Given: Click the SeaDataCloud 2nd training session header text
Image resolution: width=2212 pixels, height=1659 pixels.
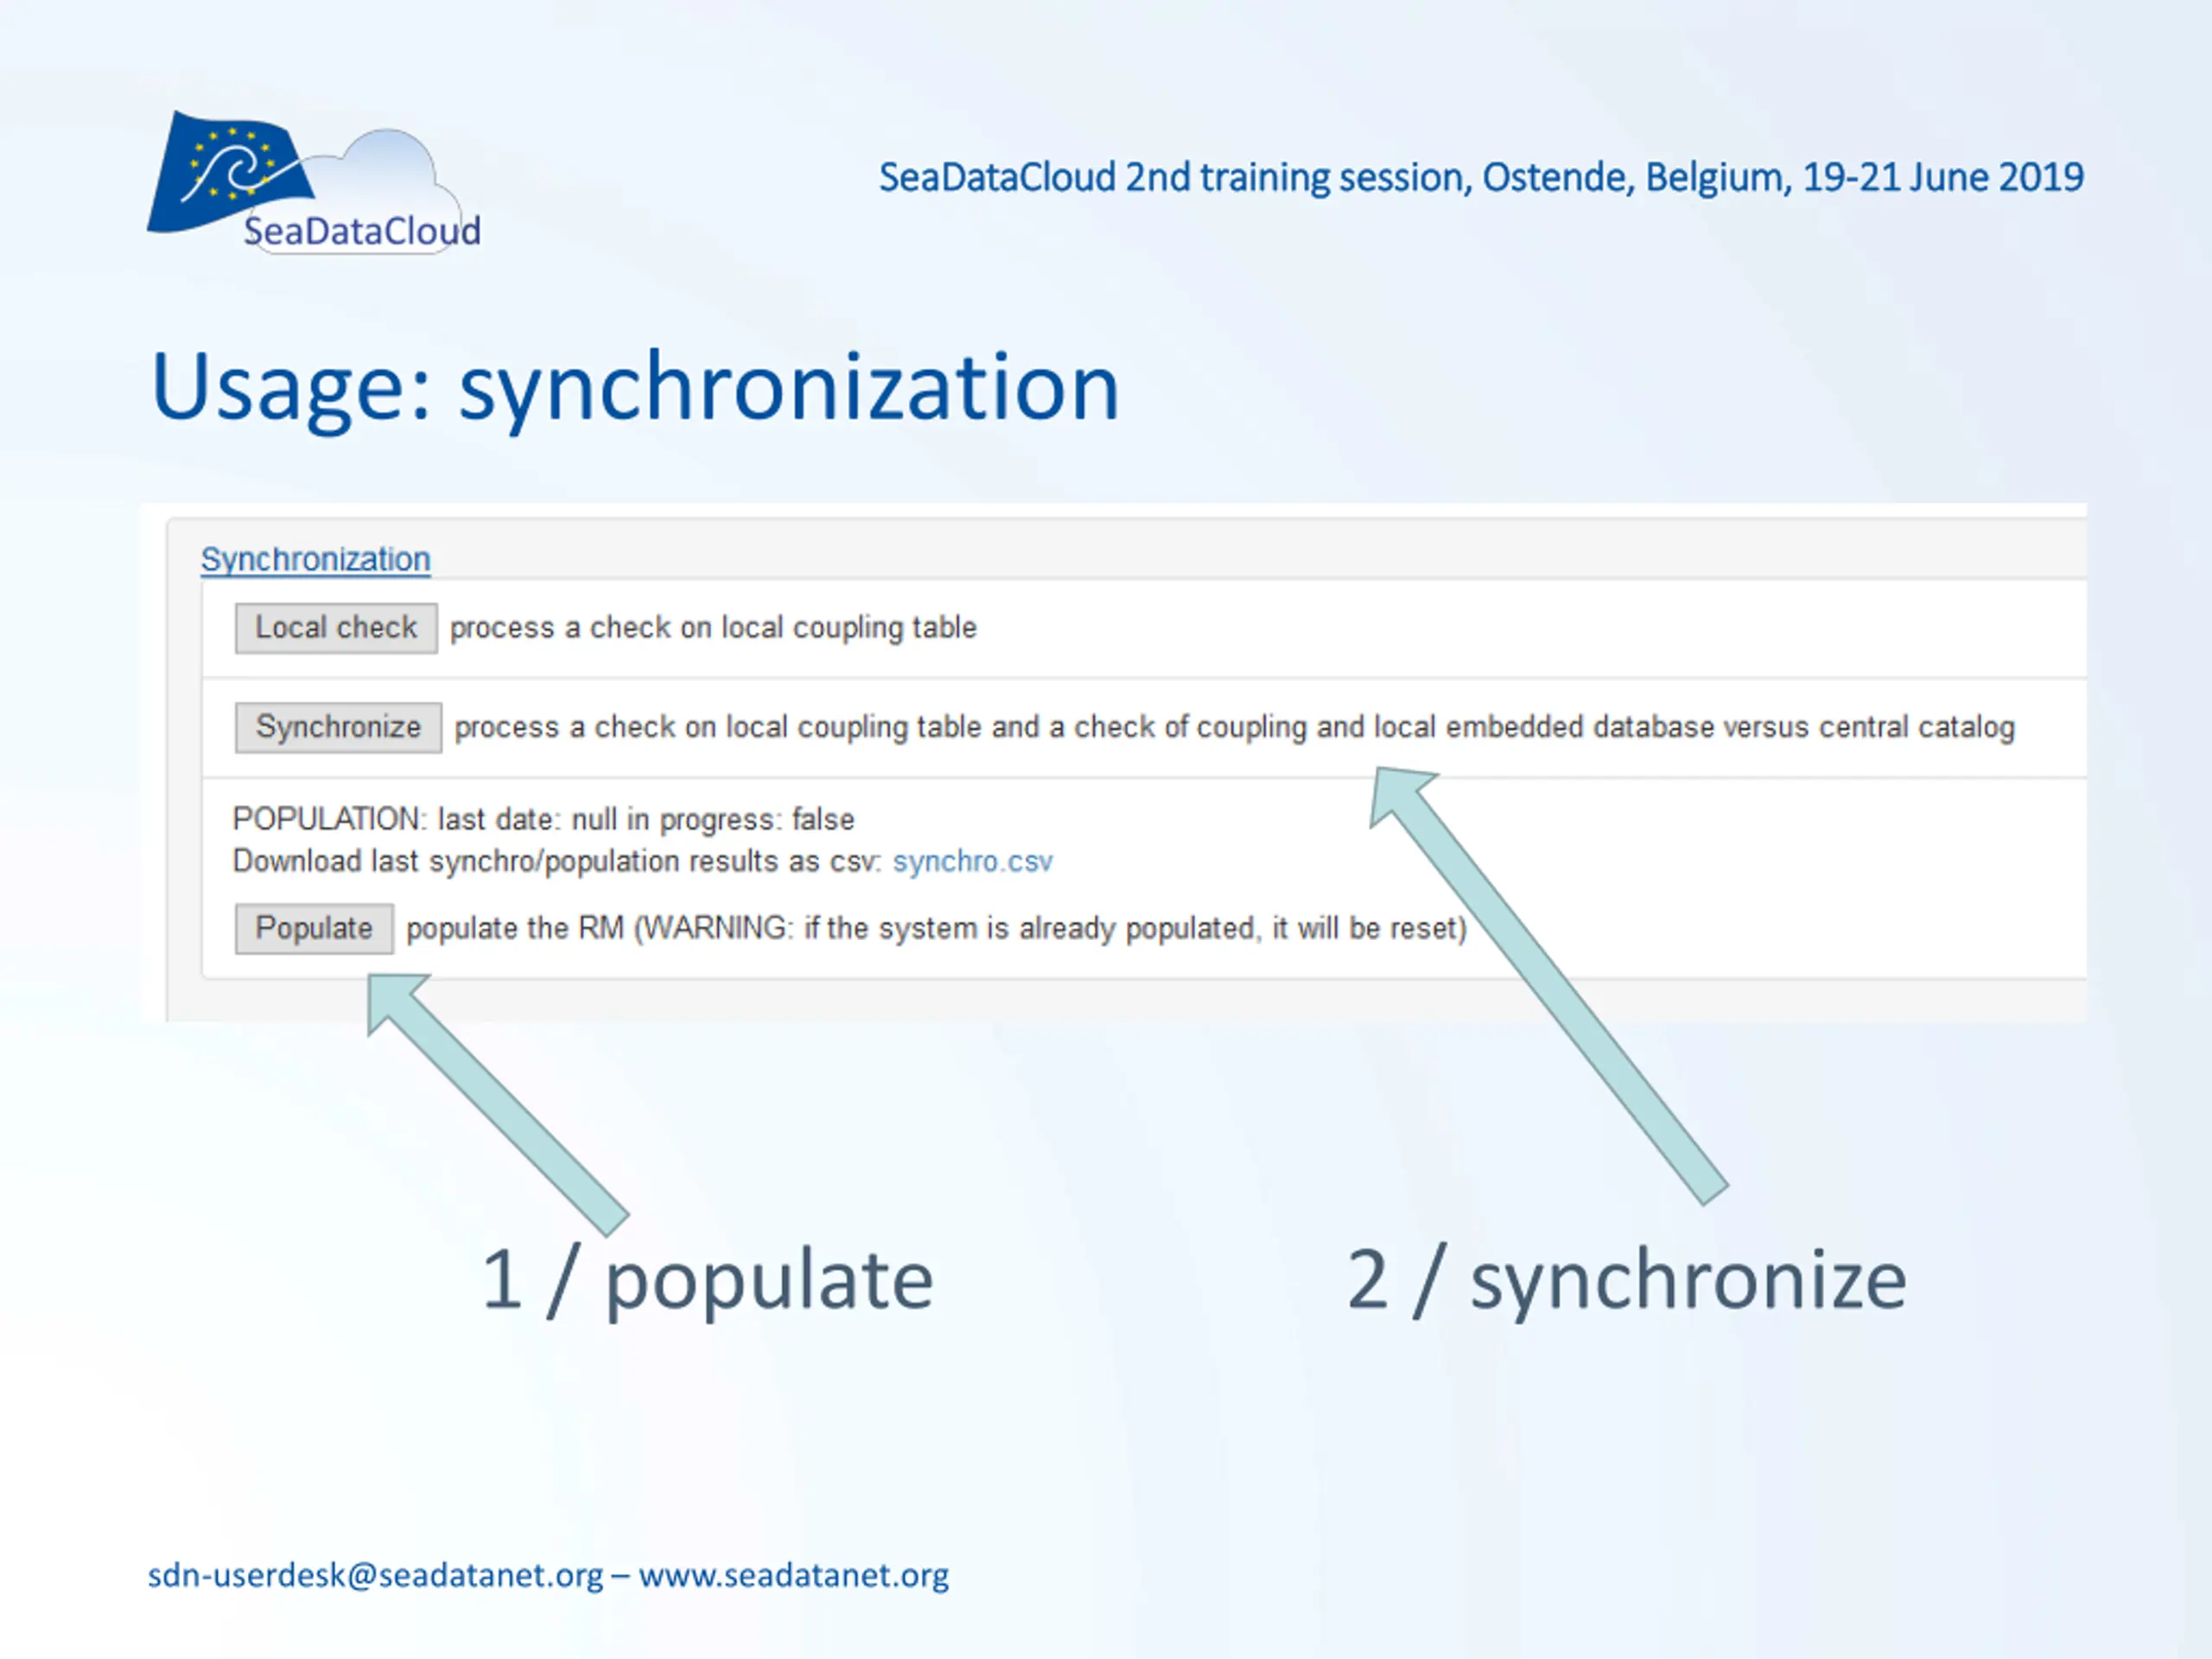Looking at the screenshot, I should pos(1481,177).
